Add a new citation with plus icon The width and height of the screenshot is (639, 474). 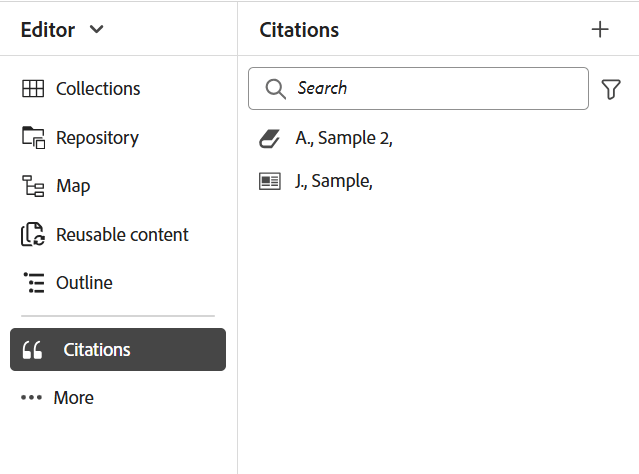tap(600, 29)
